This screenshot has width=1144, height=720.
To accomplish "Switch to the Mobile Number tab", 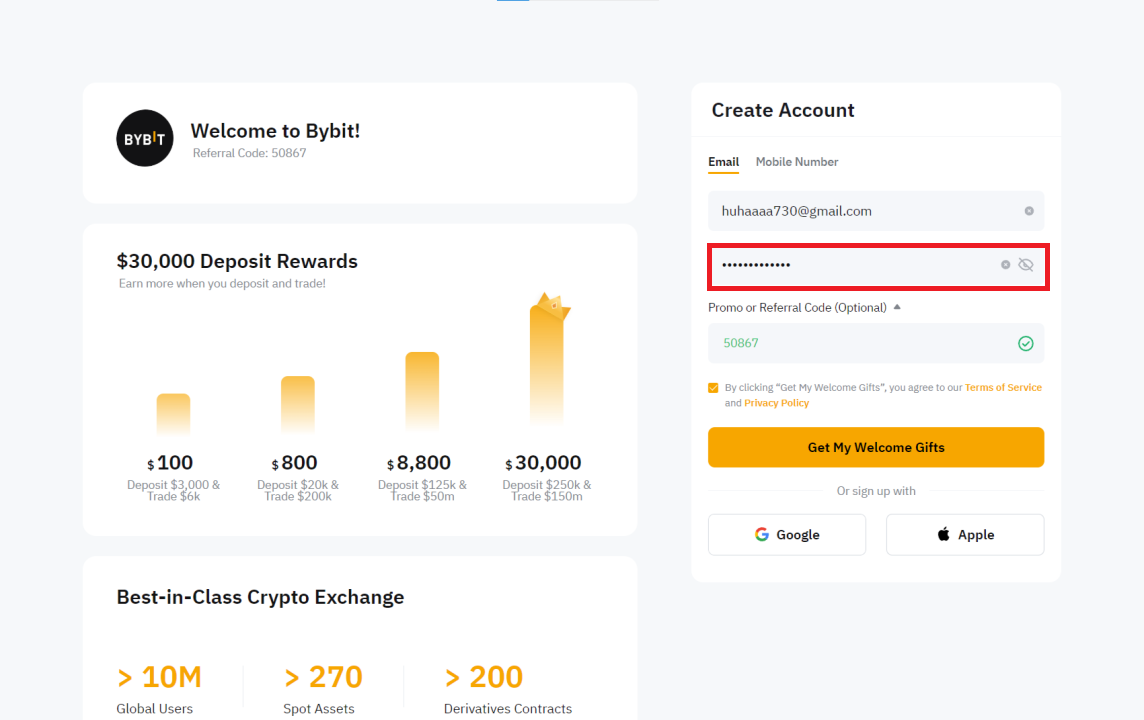I will click(x=797, y=162).
